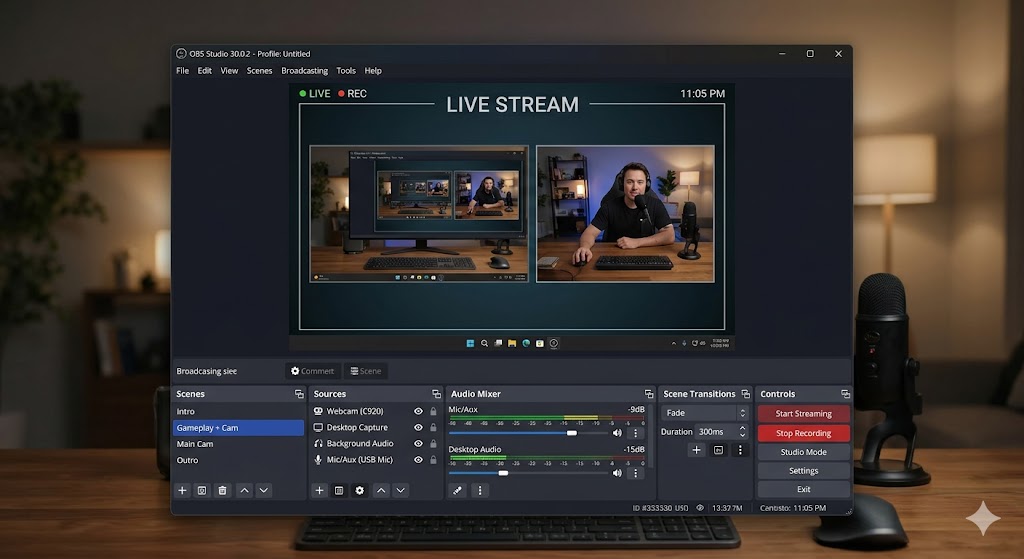The height and width of the screenshot is (559, 1024).
Task: Click the search icon in the preview taskbar
Action: (x=485, y=343)
